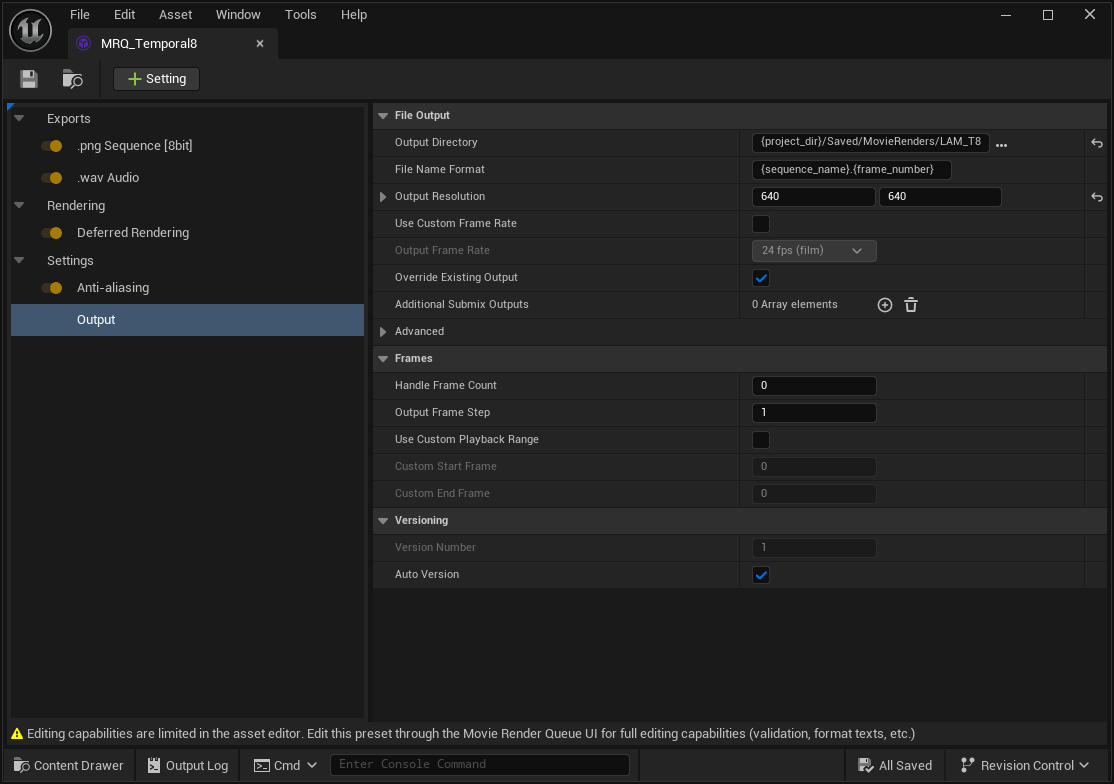
Task: Open the 24 fps (film) frame rate dropdown
Action: 813,251
